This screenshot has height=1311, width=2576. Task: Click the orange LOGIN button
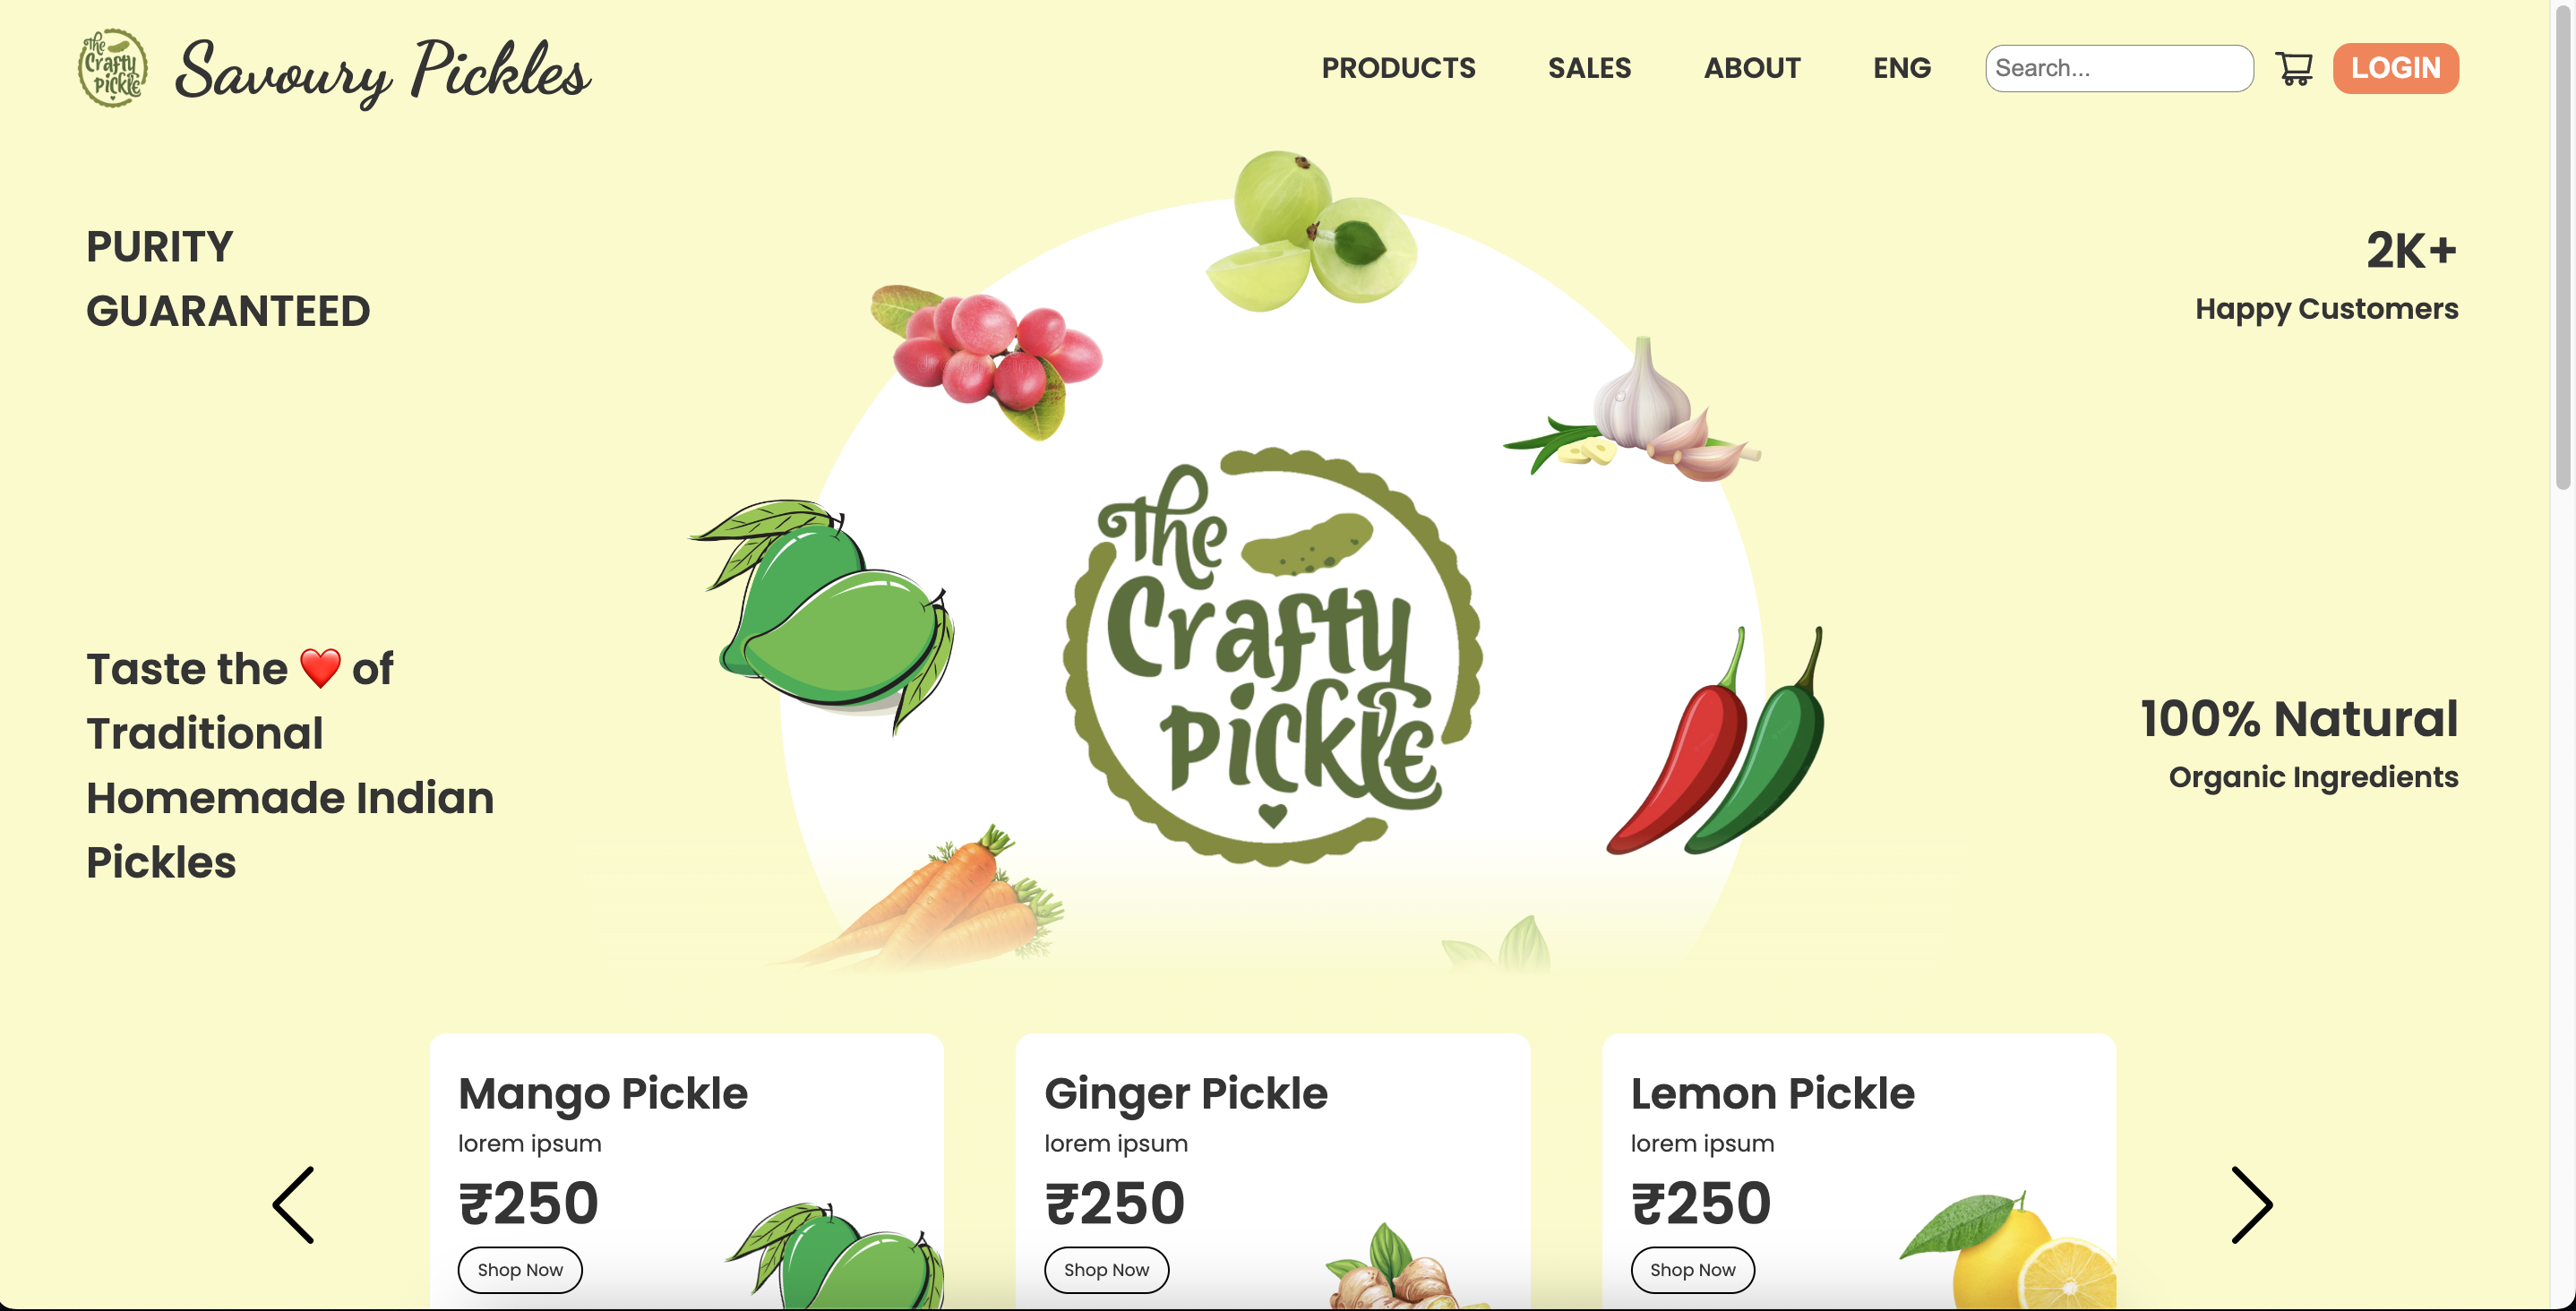tap(2395, 68)
